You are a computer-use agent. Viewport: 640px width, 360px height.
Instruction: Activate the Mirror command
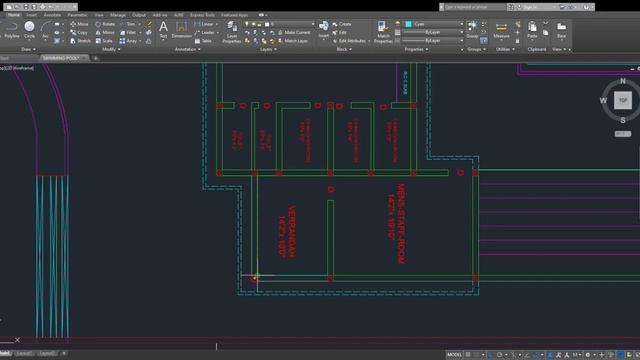click(x=105, y=32)
